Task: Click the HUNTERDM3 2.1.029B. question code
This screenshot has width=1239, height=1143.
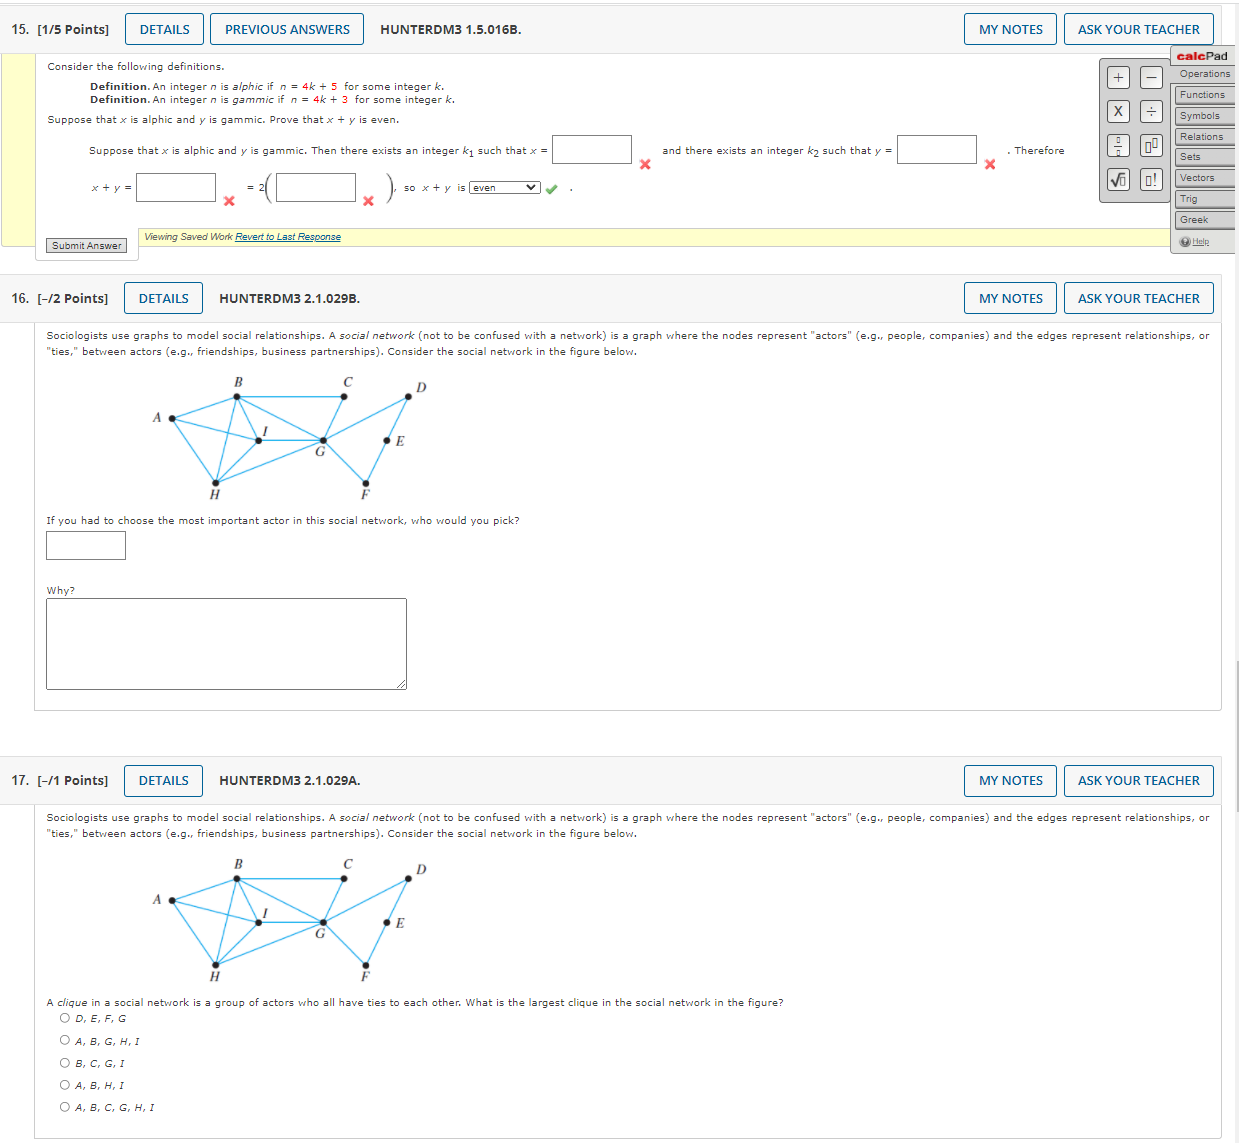Action: tap(289, 298)
